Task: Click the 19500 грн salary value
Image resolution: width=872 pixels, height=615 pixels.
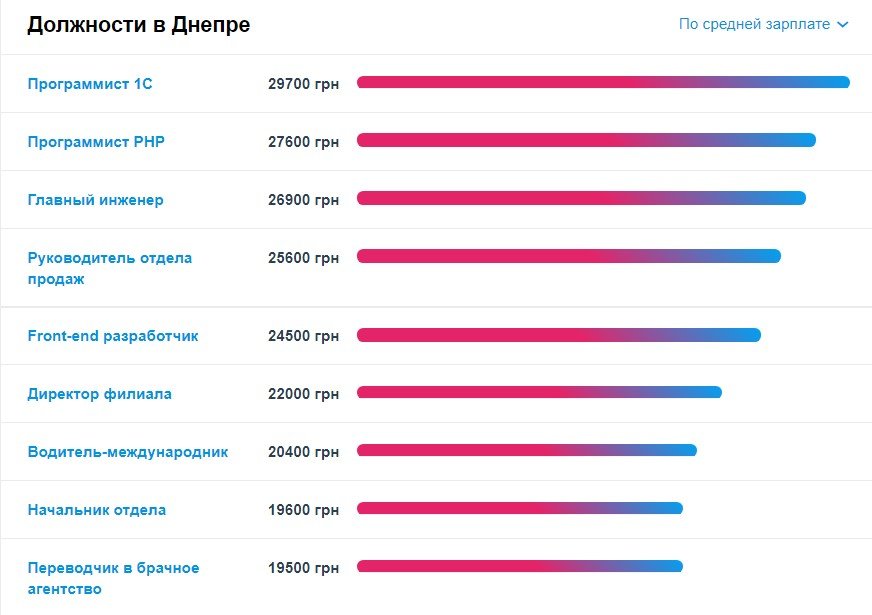Action: [304, 568]
